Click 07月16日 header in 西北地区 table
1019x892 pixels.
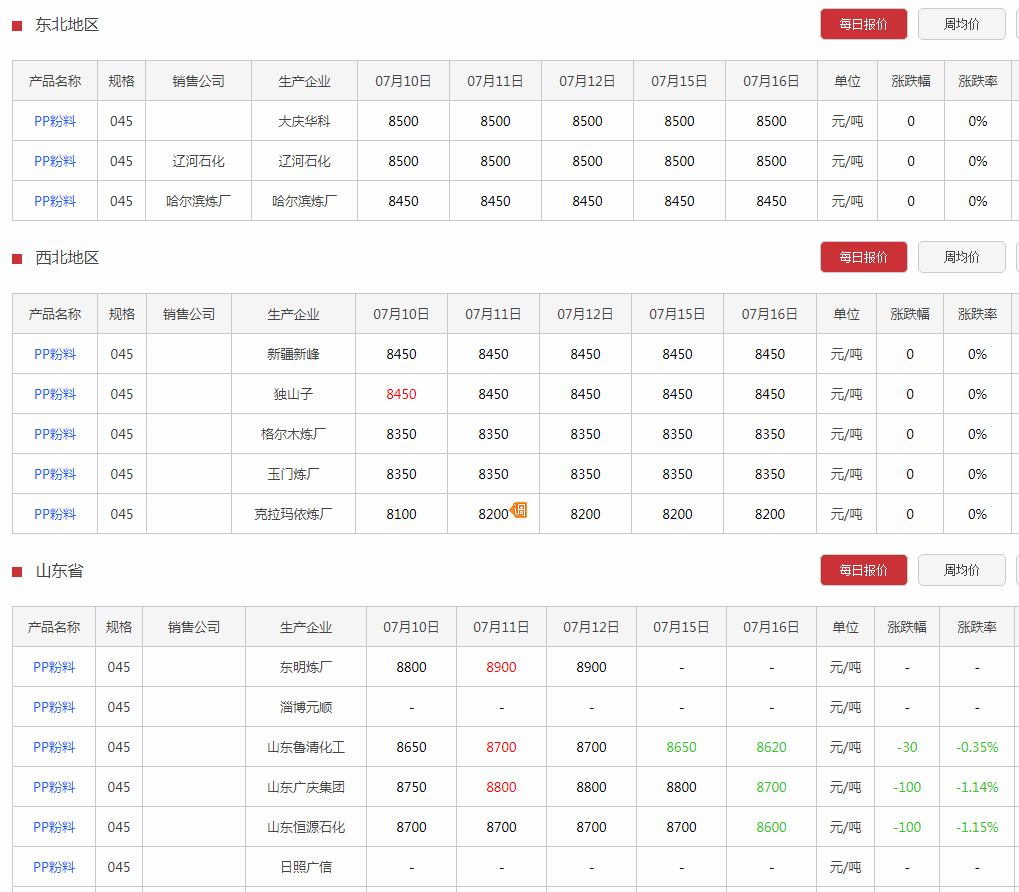[x=769, y=314]
